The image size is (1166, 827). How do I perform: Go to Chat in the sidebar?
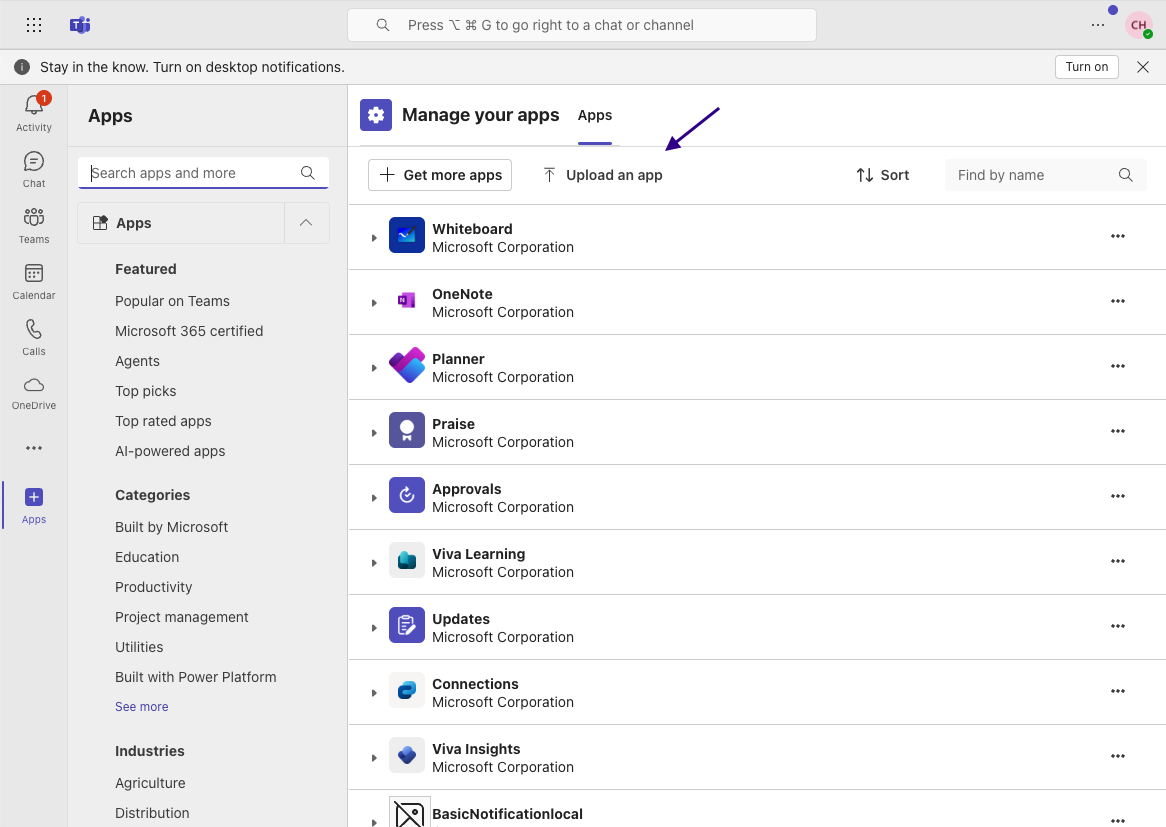click(34, 170)
